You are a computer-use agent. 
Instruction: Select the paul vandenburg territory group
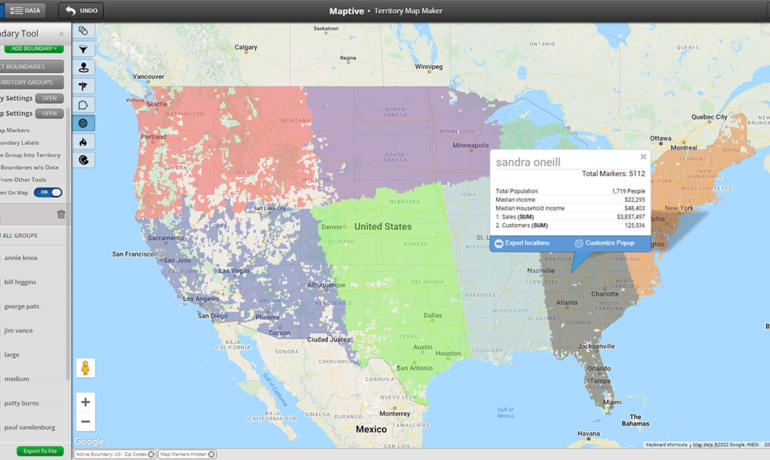30,427
